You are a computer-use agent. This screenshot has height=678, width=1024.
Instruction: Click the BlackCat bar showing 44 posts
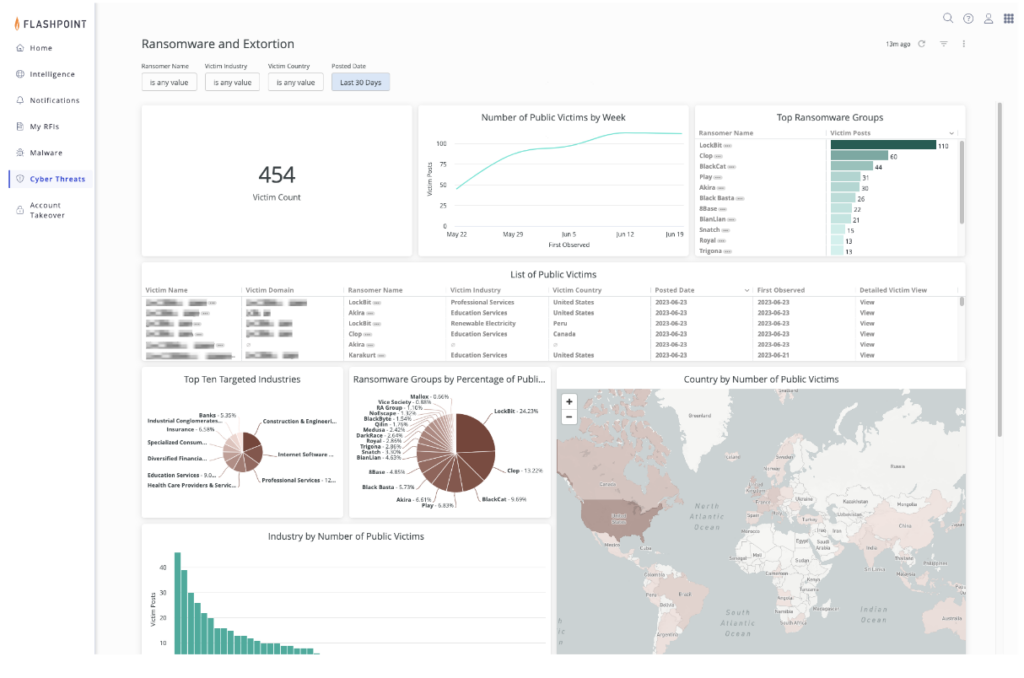(x=852, y=166)
